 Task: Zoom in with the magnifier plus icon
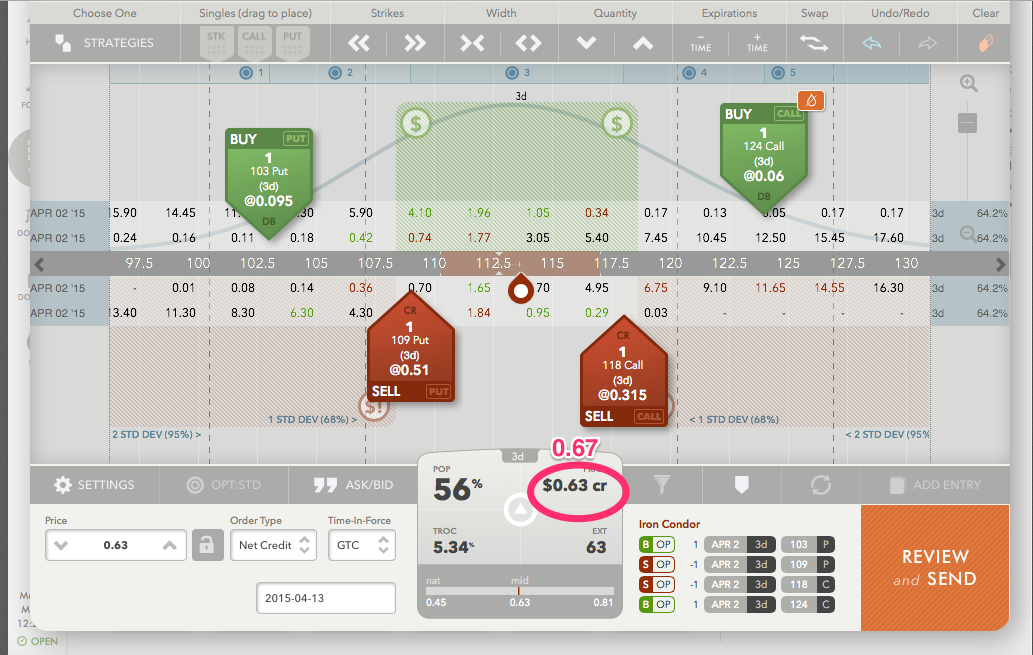pyautogui.click(x=968, y=83)
